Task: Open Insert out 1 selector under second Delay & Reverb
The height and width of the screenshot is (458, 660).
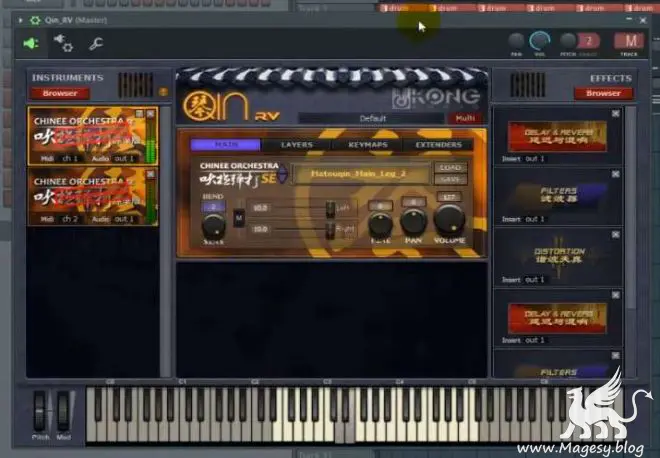Action: 535,340
